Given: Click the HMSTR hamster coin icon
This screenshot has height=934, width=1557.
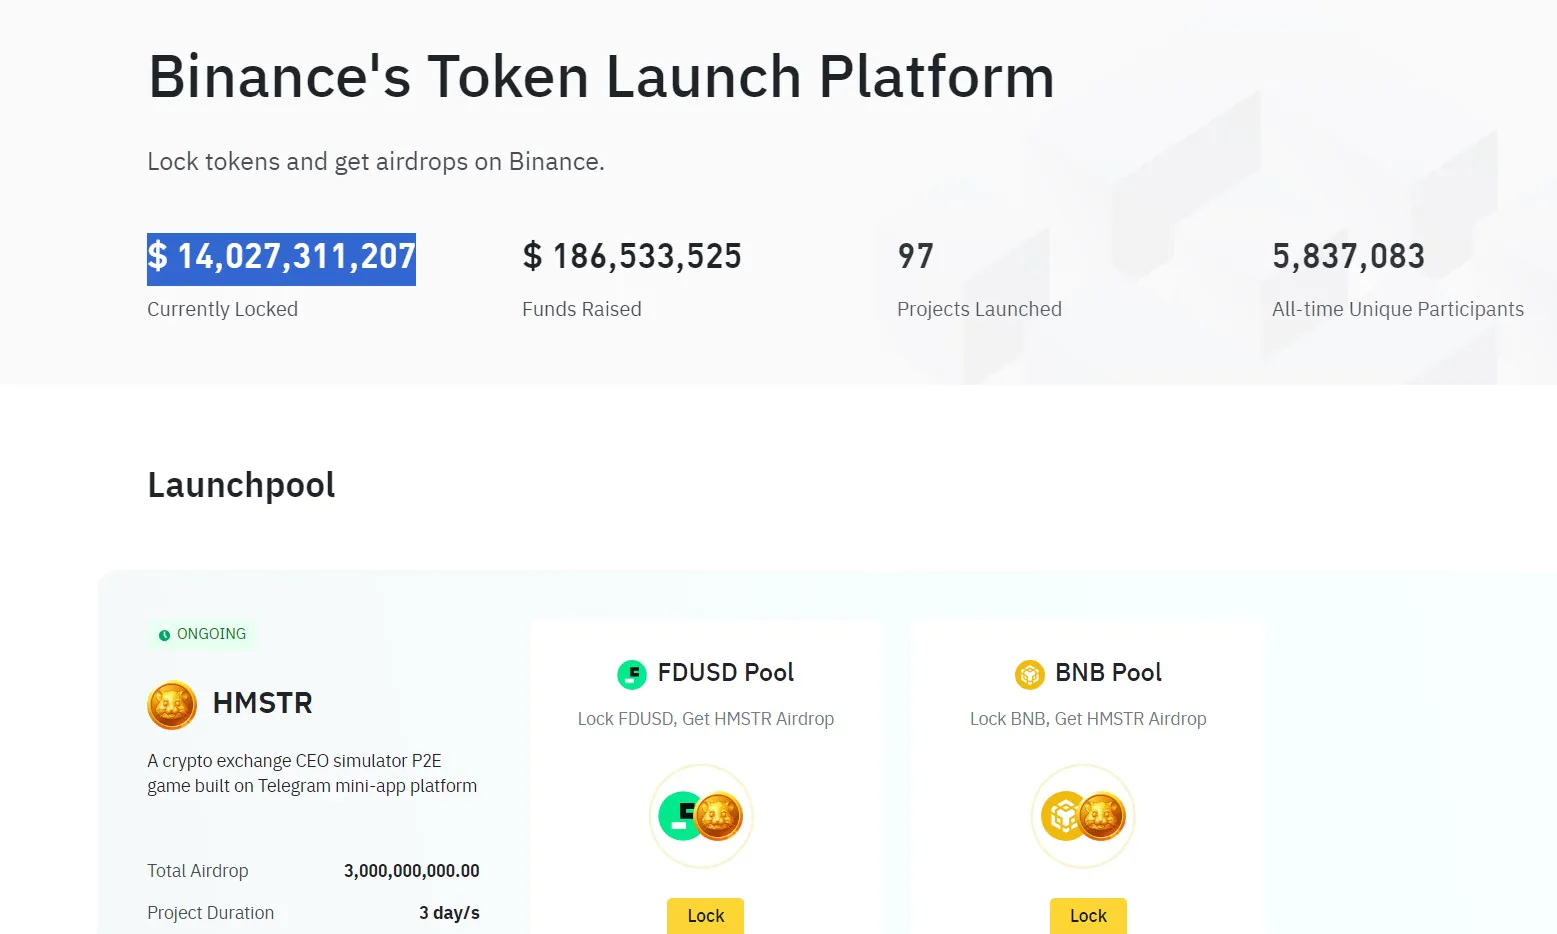Looking at the screenshot, I should 172,705.
